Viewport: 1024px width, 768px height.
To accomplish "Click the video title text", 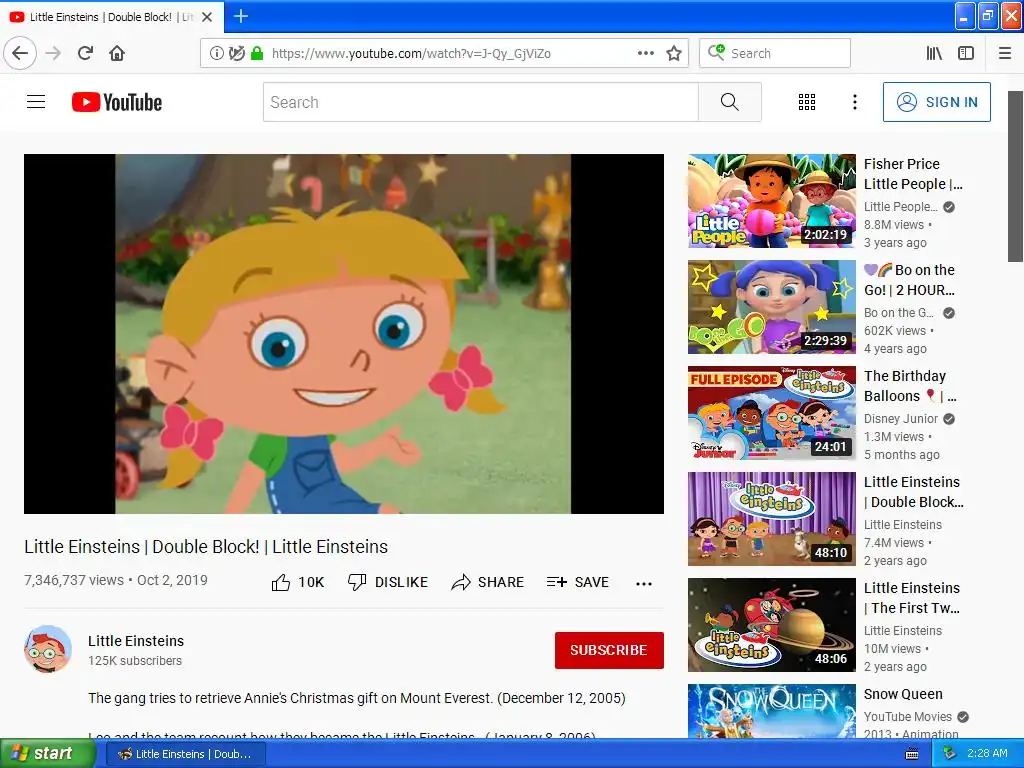I will coord(206,547).
